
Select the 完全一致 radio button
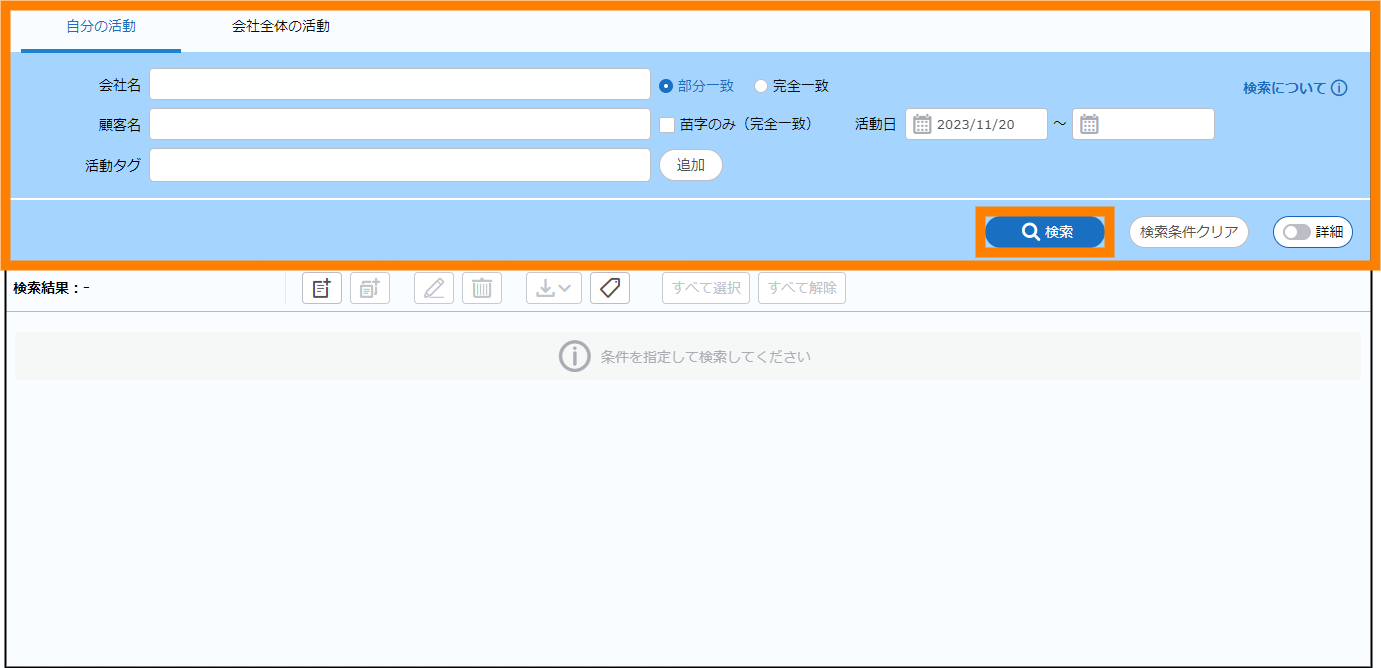tap(761, 86)
